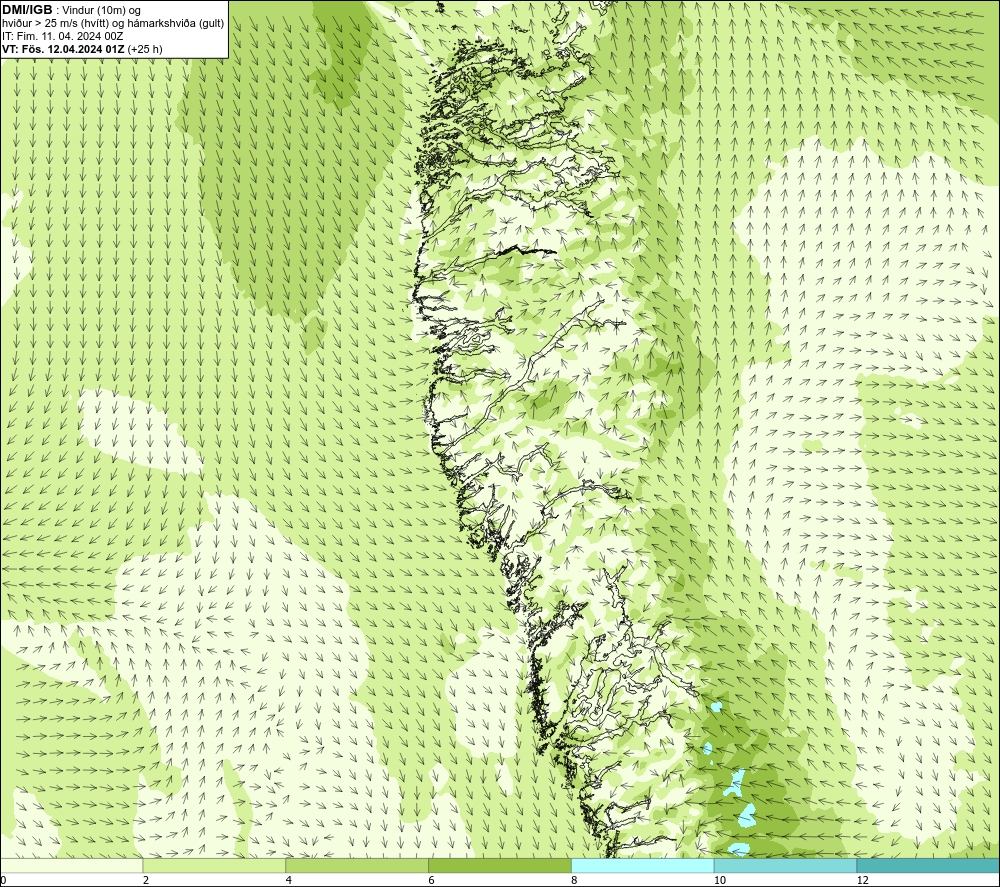
Task: Click the legend label '12'
Action: coord(863,880)
